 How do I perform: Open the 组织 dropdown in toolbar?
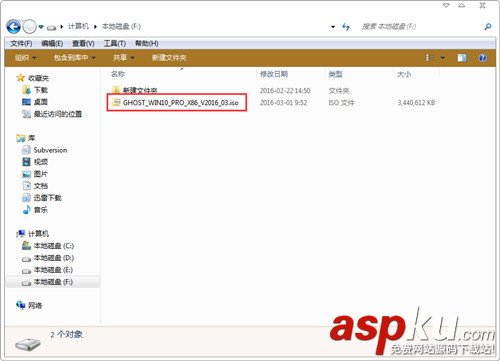pyautogui.click(x=25, y=58)
